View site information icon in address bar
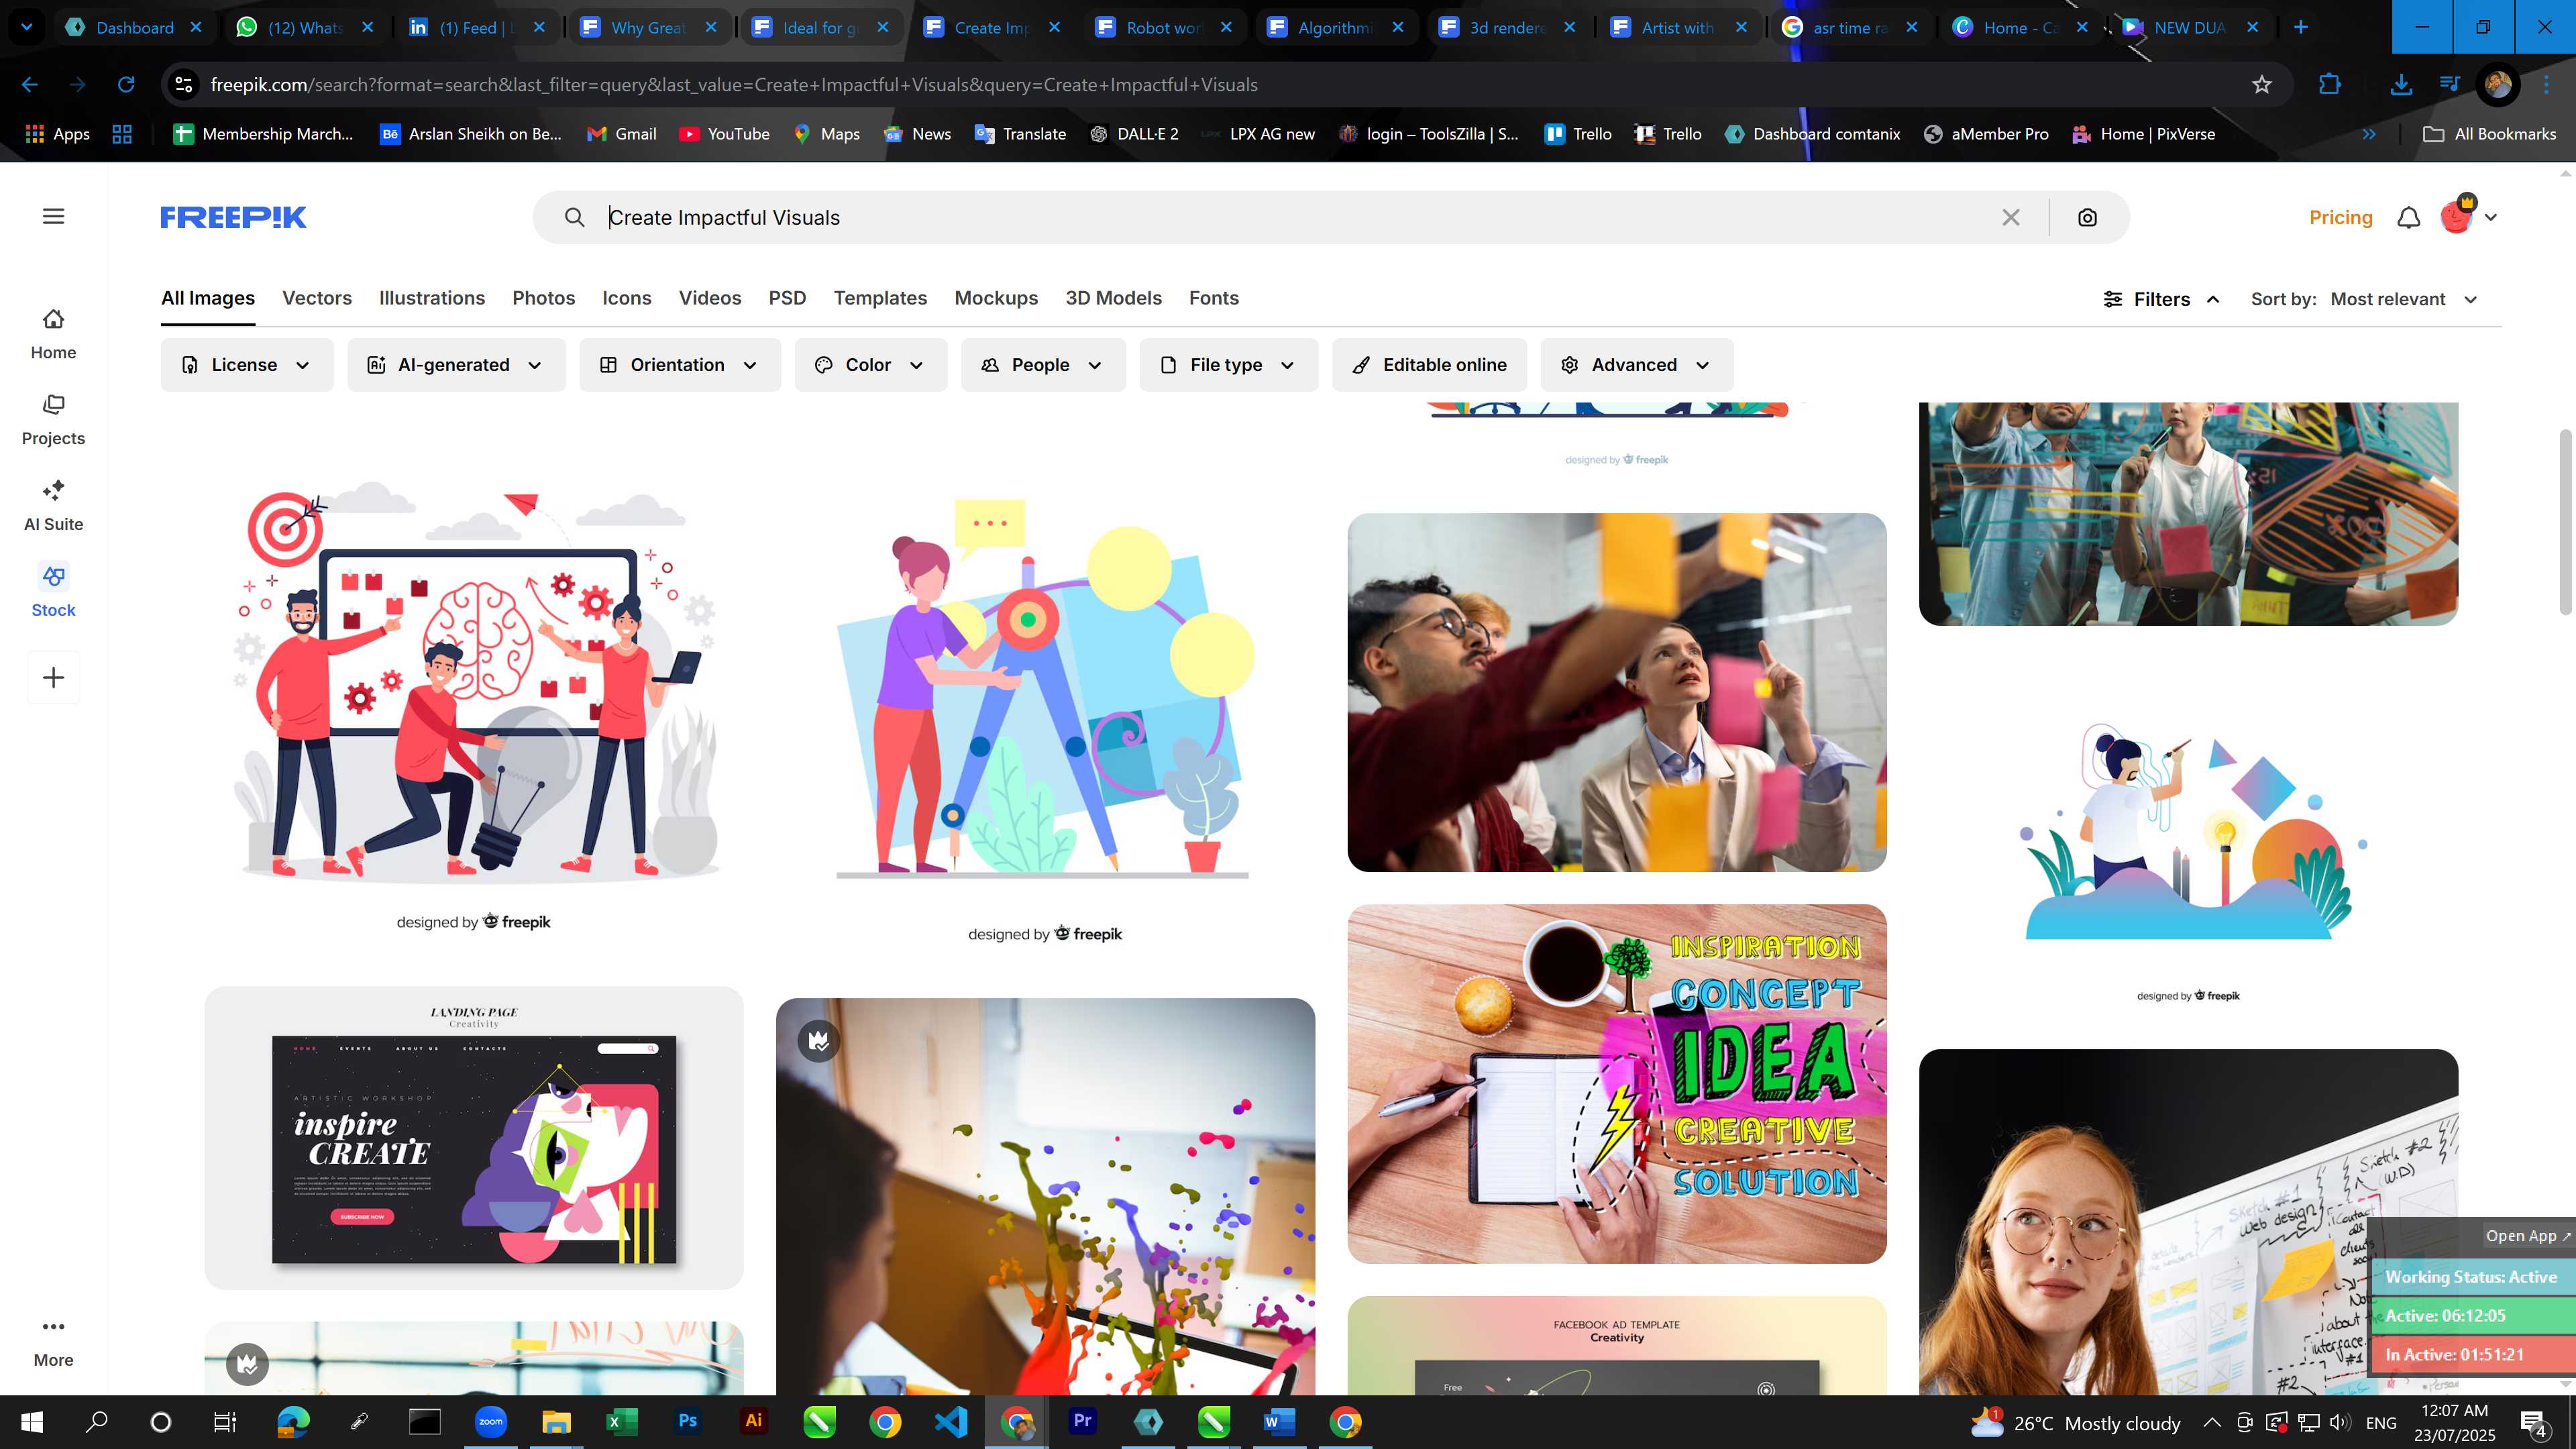Screen dimensions: 2576x1449 [x=184, y=85]
